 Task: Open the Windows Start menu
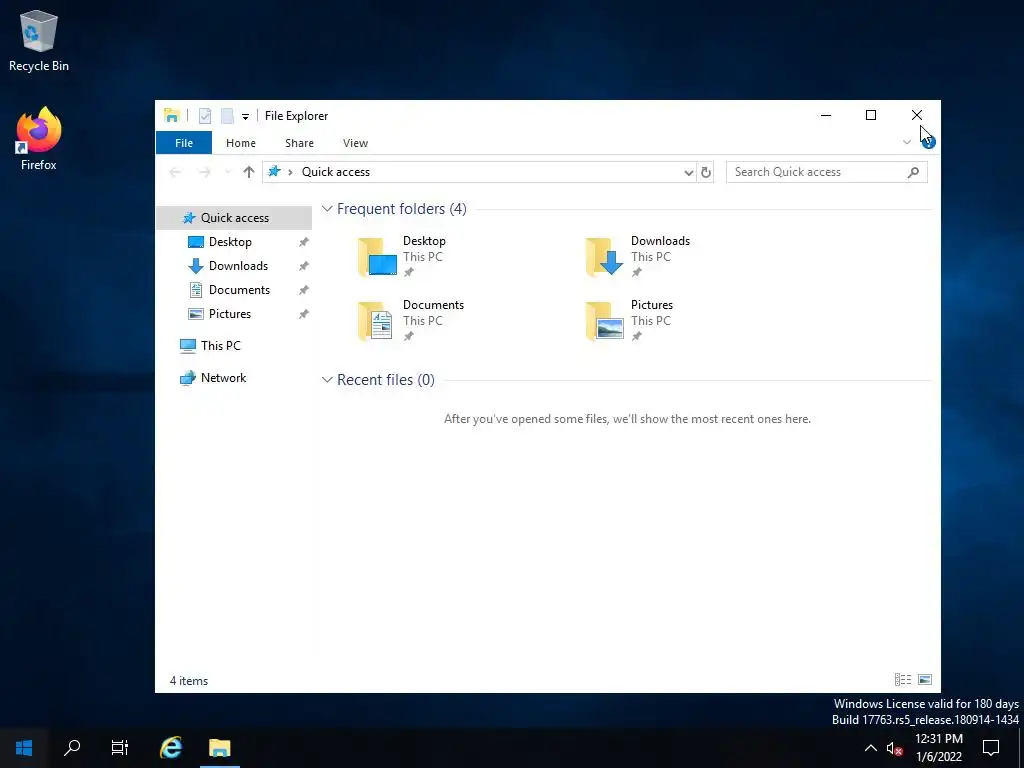(x=24, y=748)
